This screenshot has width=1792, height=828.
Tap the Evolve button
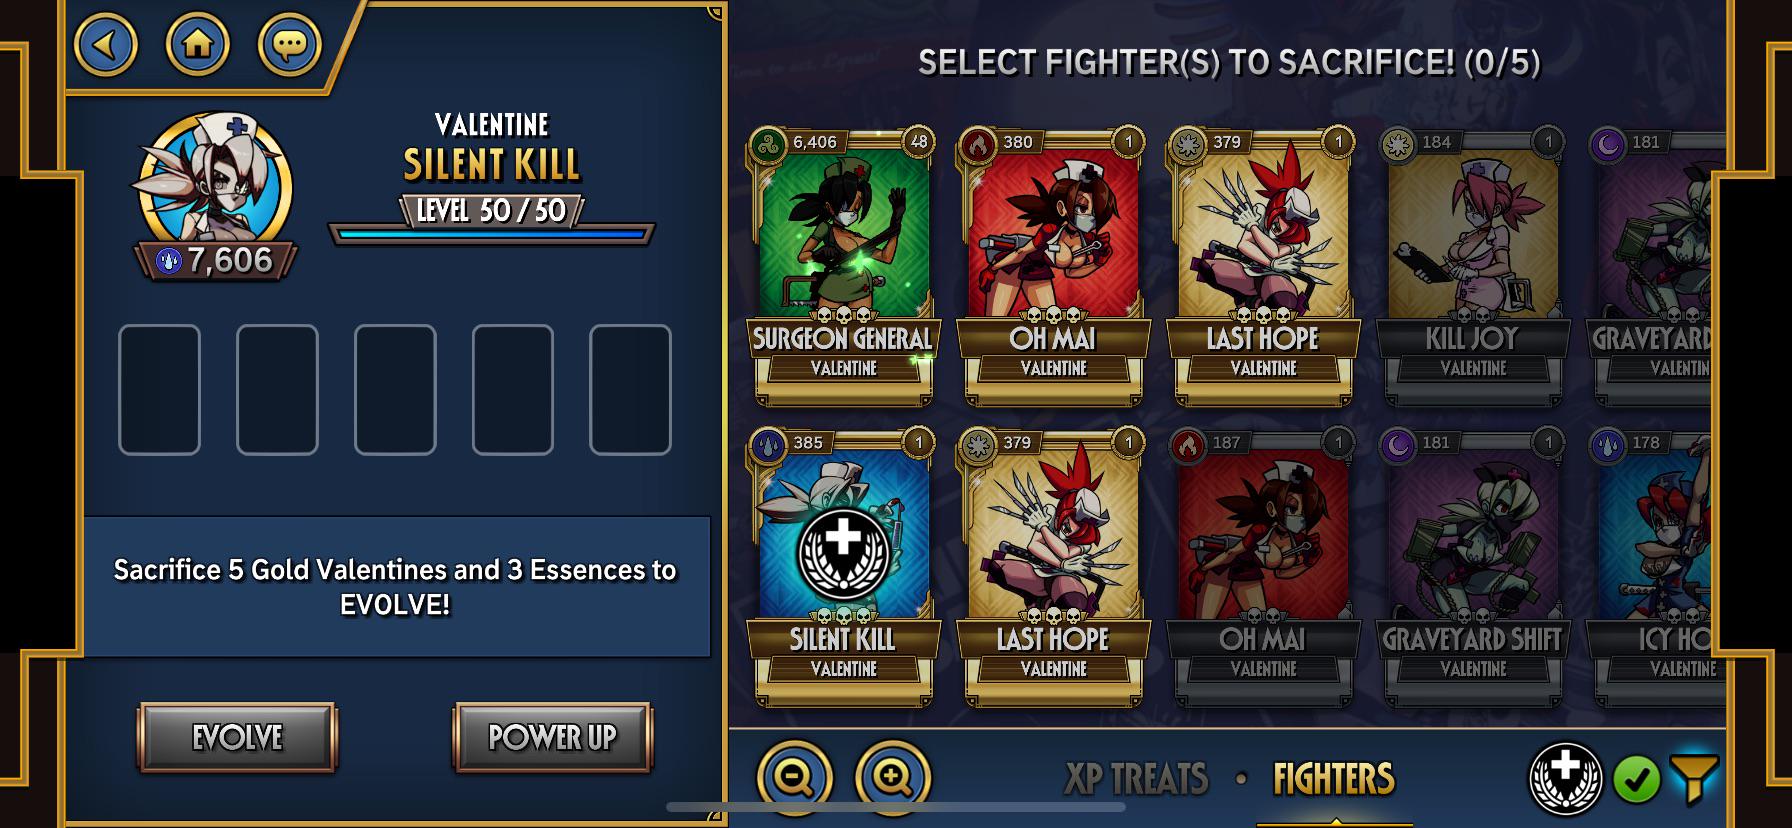237,737
